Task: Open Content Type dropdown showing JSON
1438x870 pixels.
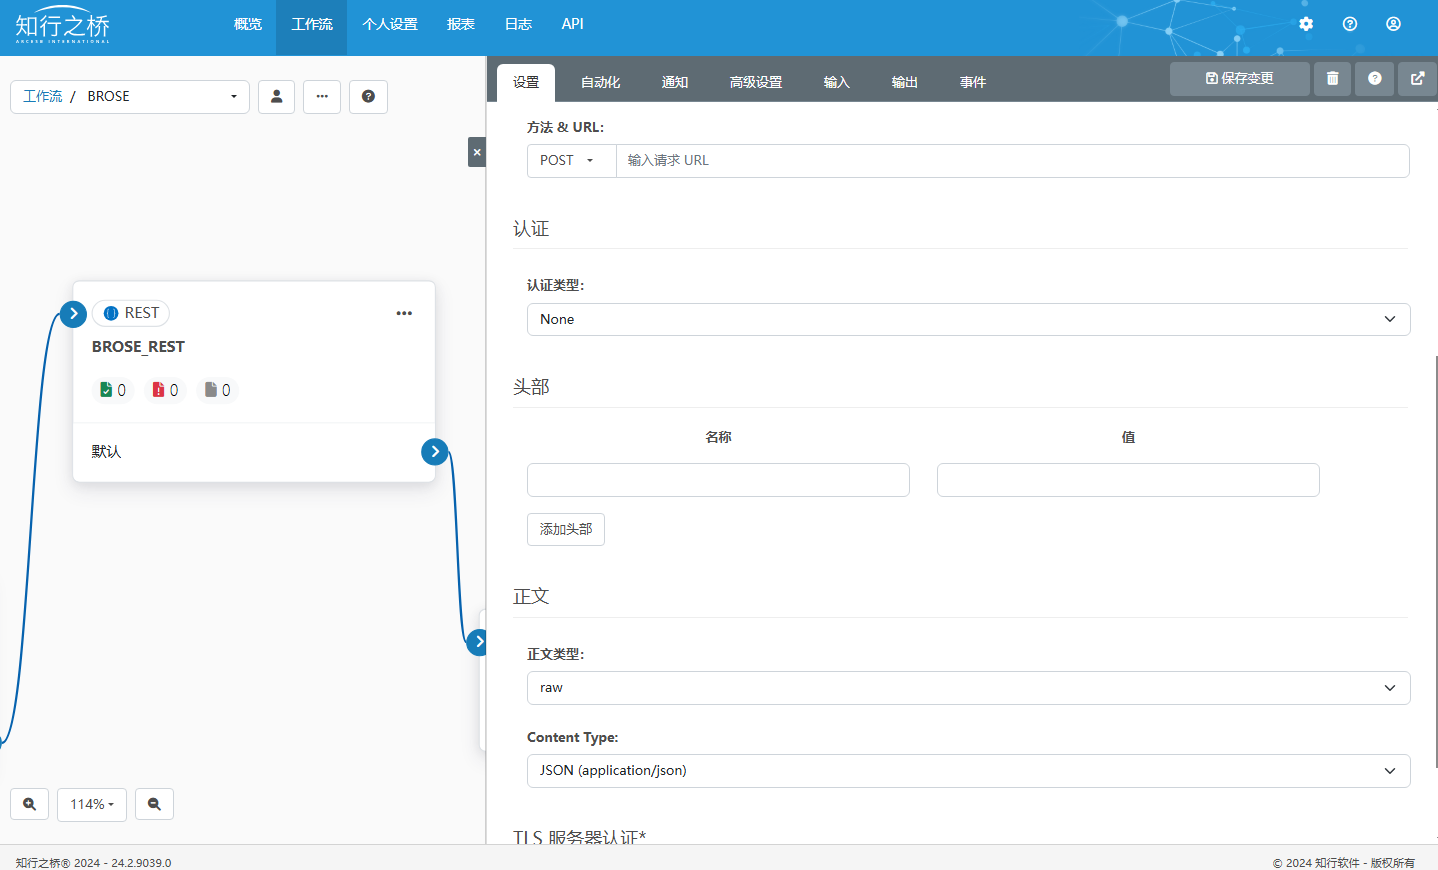Action: tap(967, 771)
